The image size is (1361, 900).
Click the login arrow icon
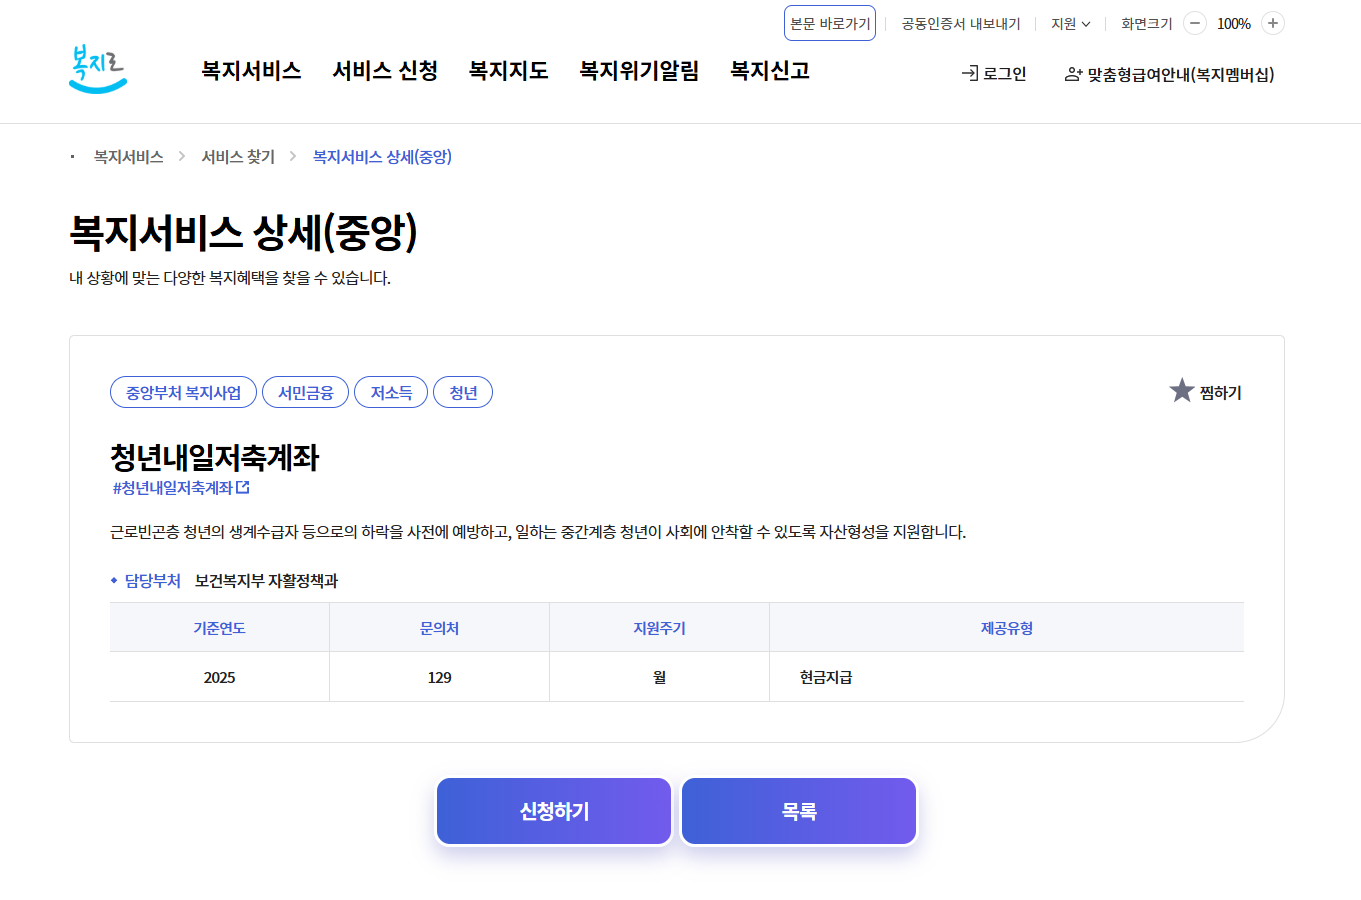[970, 73]
